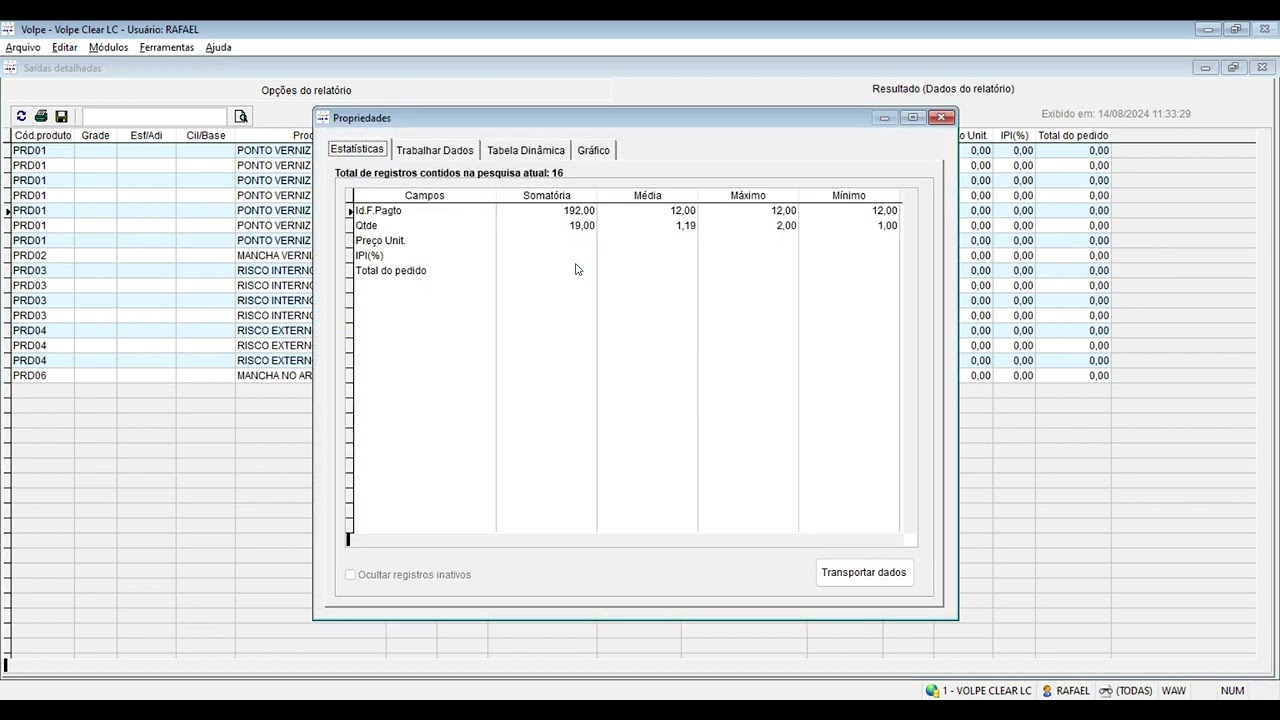Select the Id.F.Pagto row
Screen dimensions: 1280x720
[627, 210]
